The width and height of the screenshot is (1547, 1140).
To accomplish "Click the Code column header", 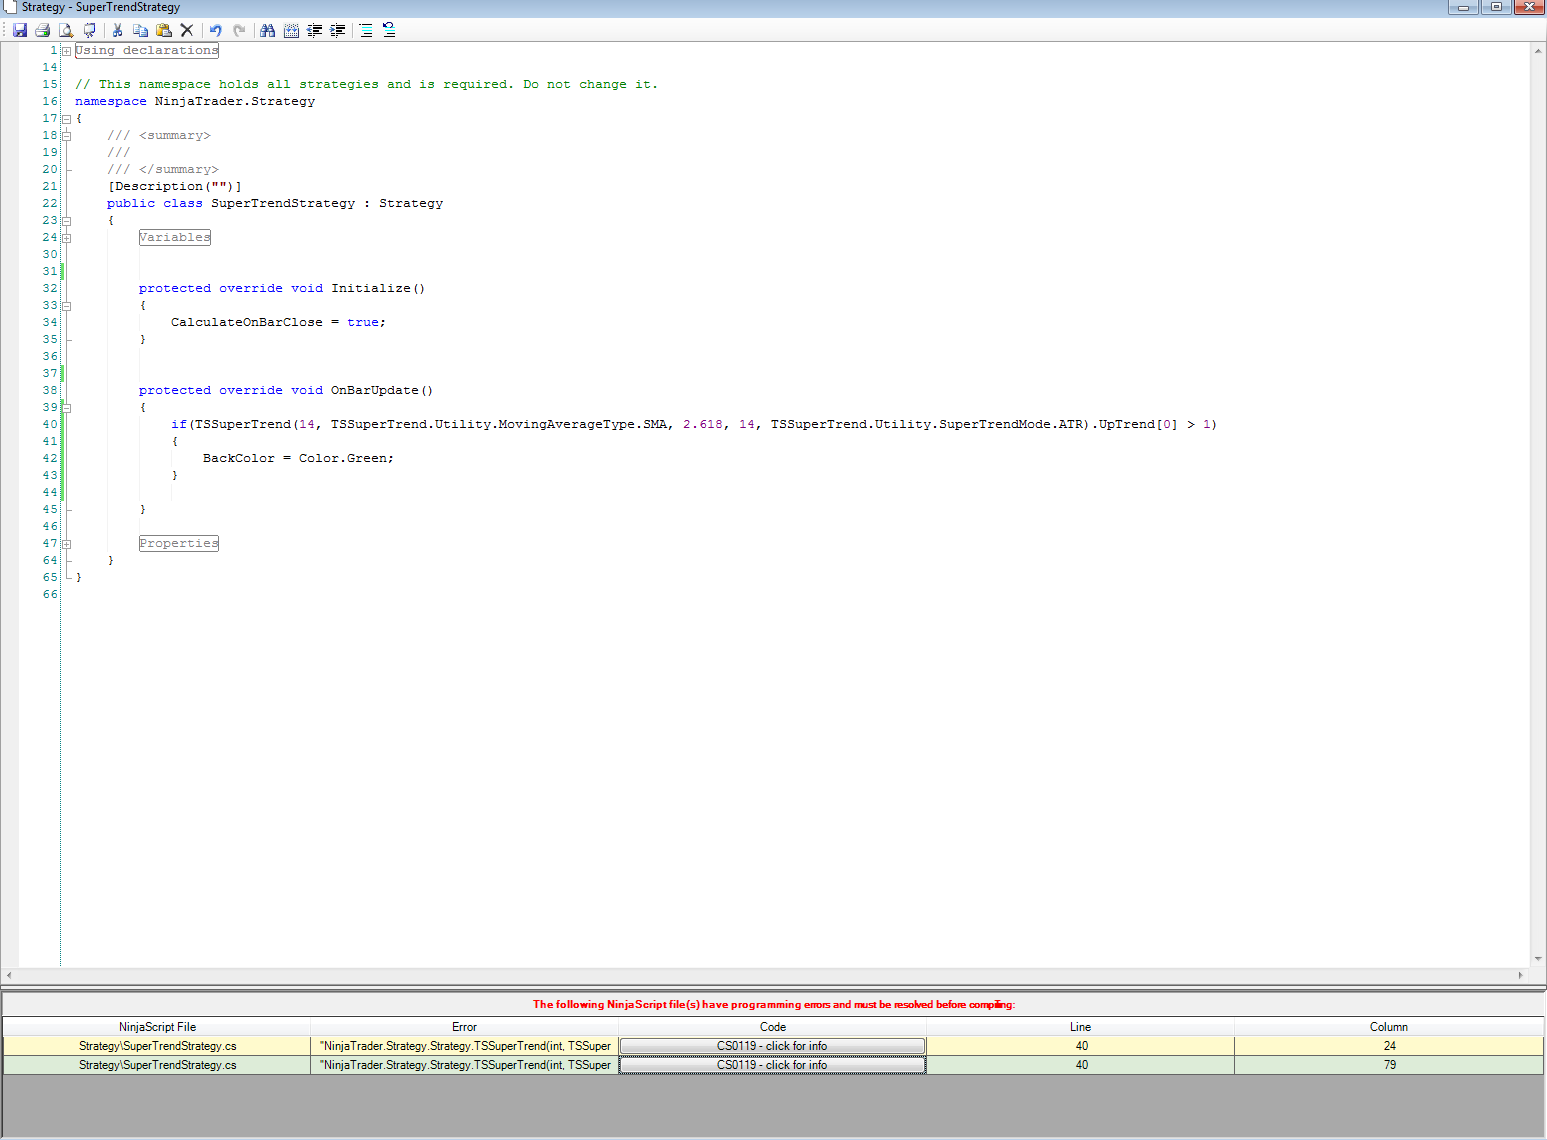I will (x=772, y=1027).
